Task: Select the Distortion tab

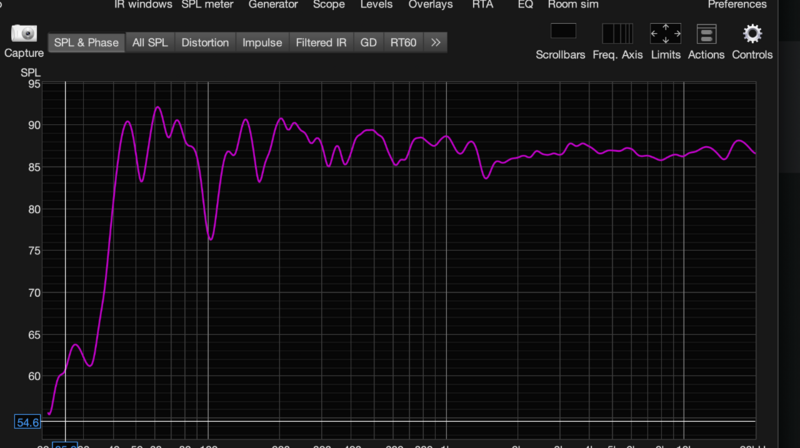Action: coord(205,43)
